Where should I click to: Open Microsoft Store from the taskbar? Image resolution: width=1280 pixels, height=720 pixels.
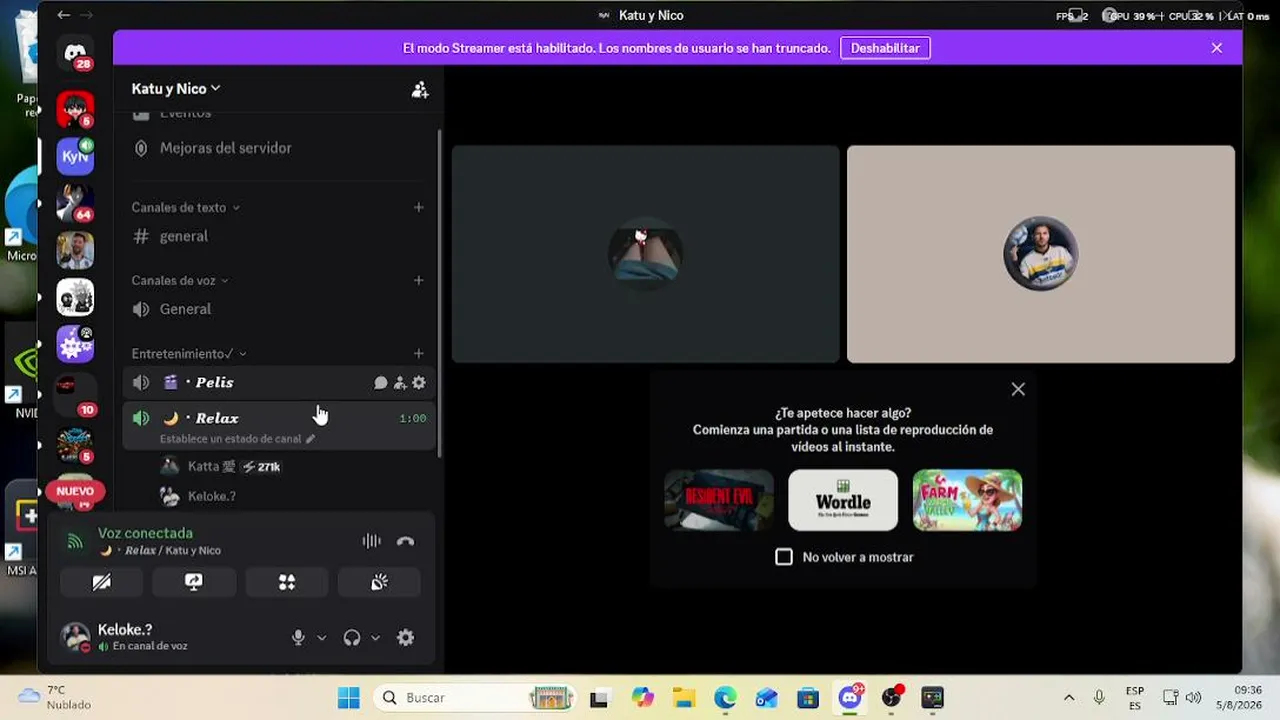pos(808,697)
